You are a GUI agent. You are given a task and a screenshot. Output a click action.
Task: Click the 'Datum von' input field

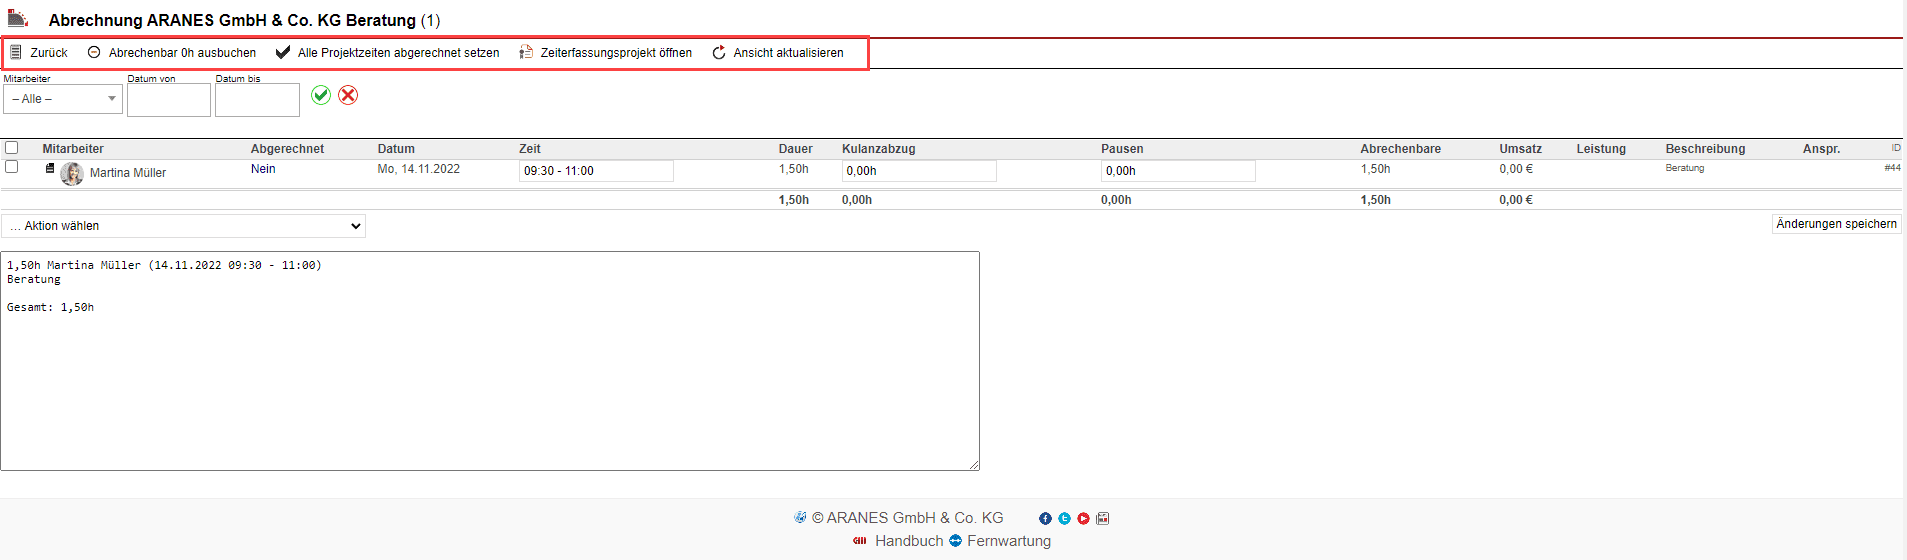point(169,100)
